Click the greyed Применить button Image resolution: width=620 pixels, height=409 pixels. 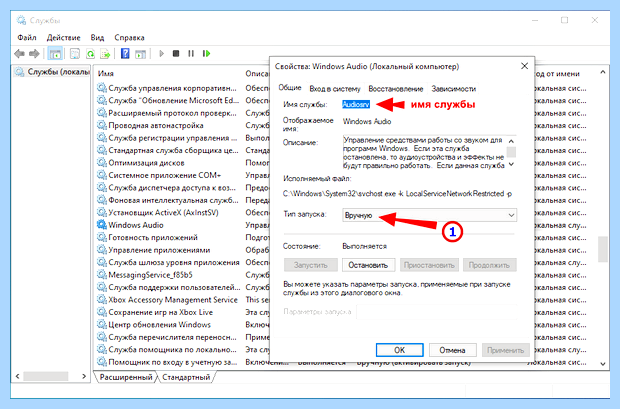point(505,350)
